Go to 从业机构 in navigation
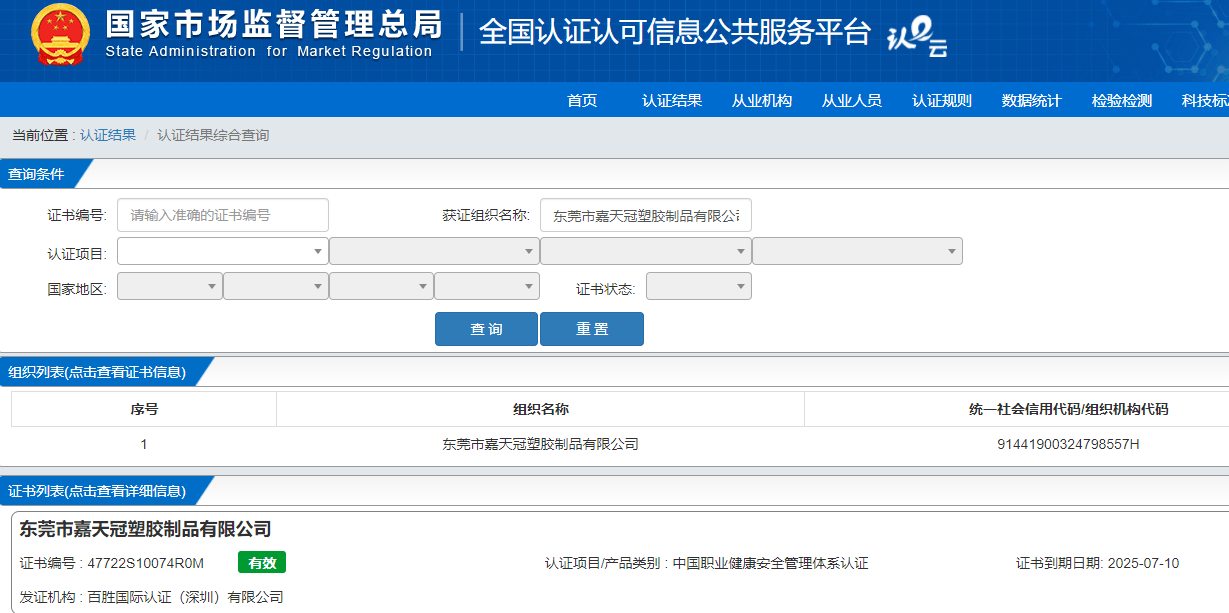 762,100
